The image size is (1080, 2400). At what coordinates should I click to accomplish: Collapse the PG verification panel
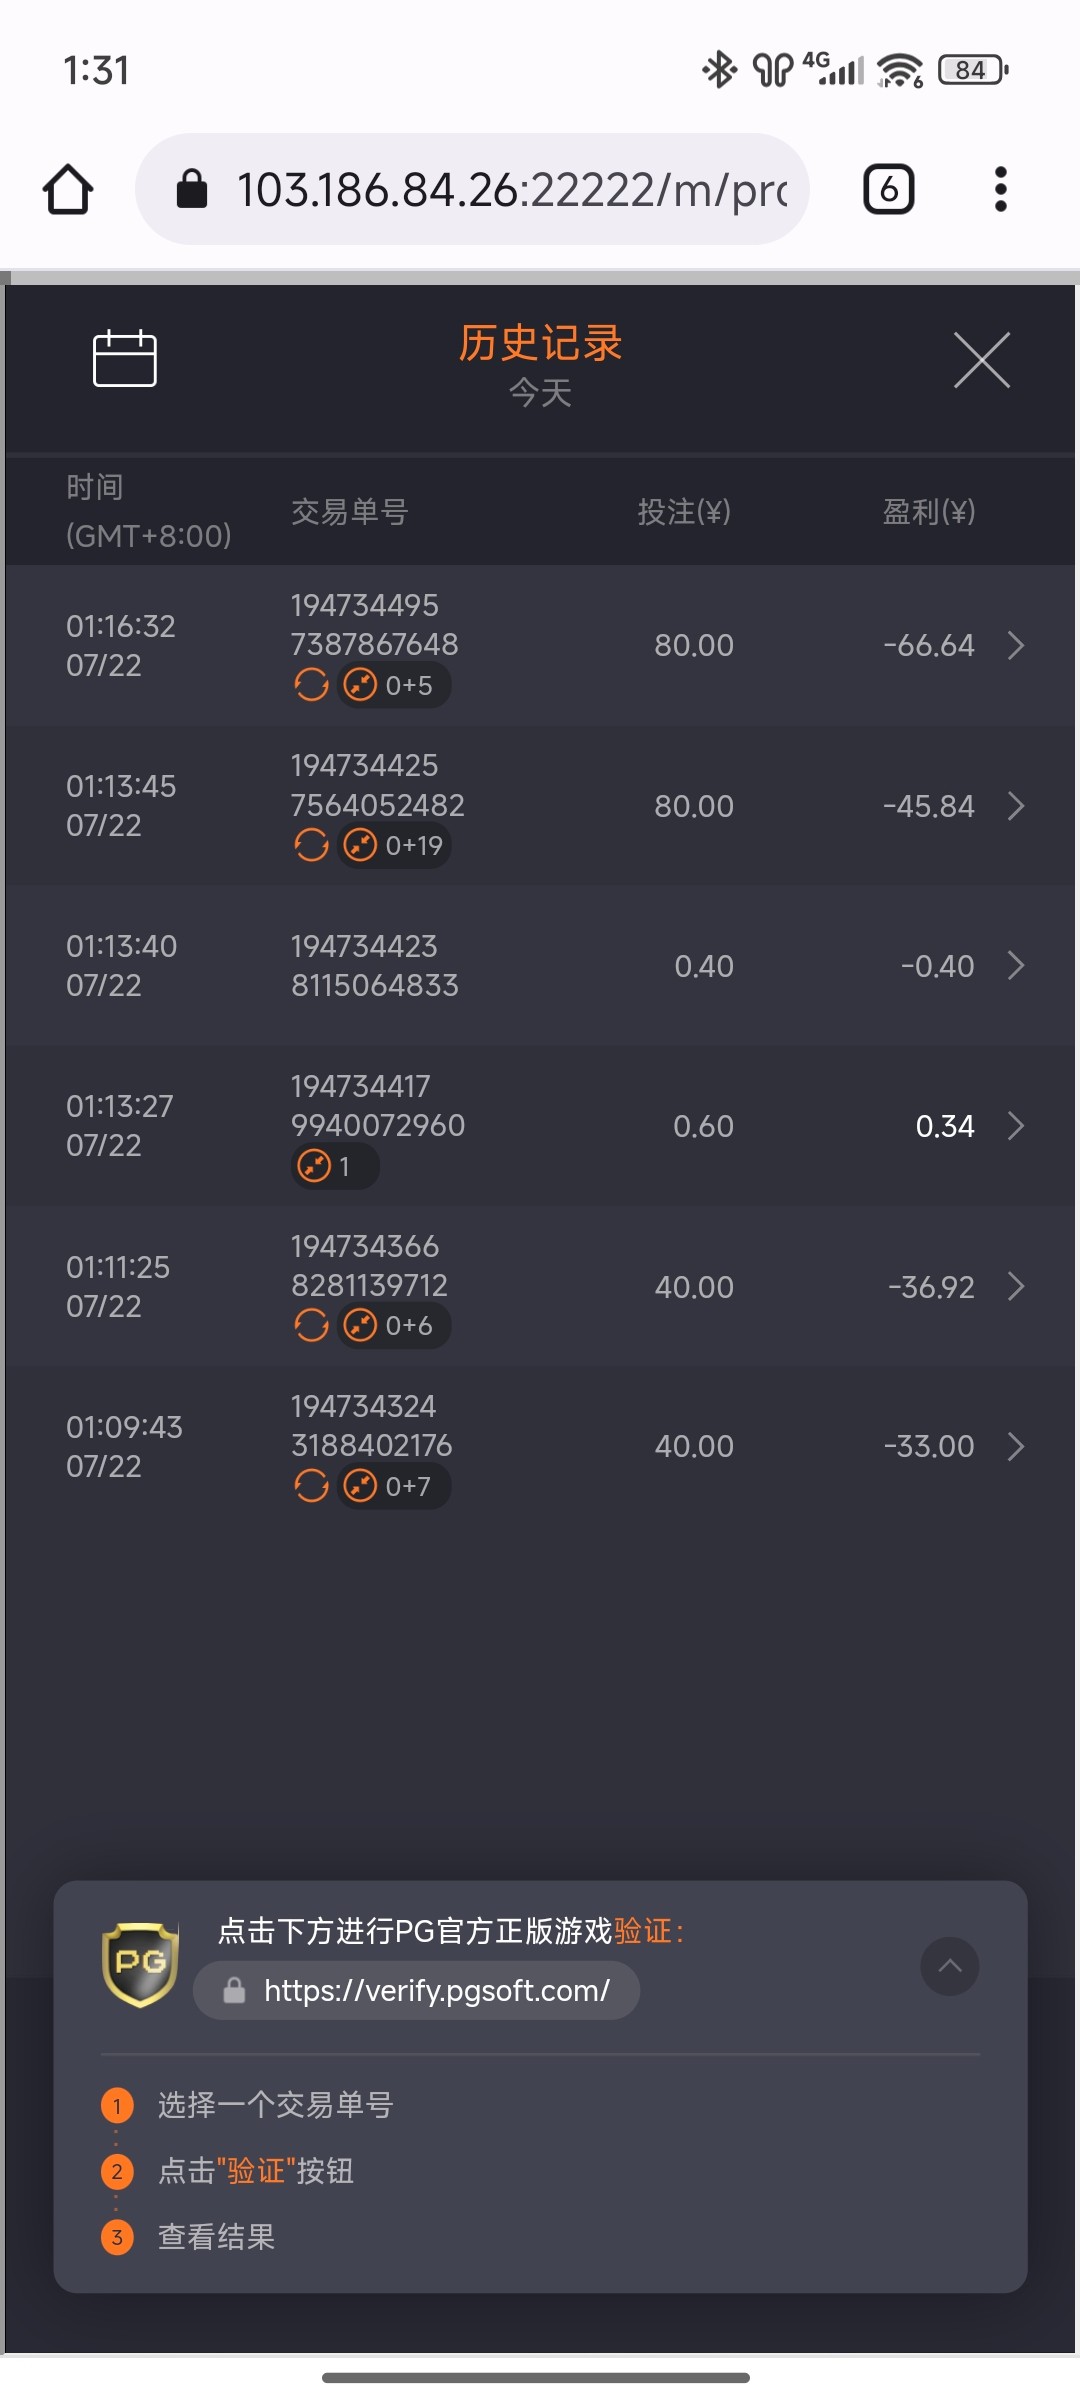pyautogui.click(x=949, y=1966)
